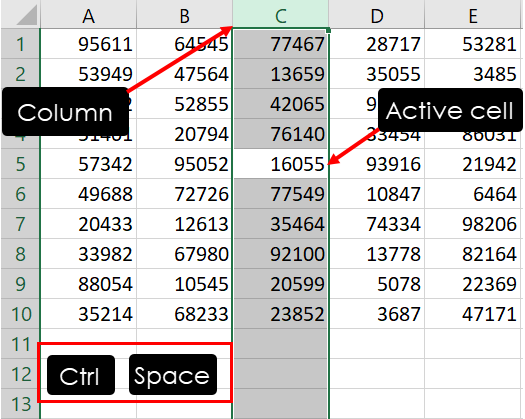
Task: Select row 1 header
Action: pyautogui.click(x=20, y=44)
